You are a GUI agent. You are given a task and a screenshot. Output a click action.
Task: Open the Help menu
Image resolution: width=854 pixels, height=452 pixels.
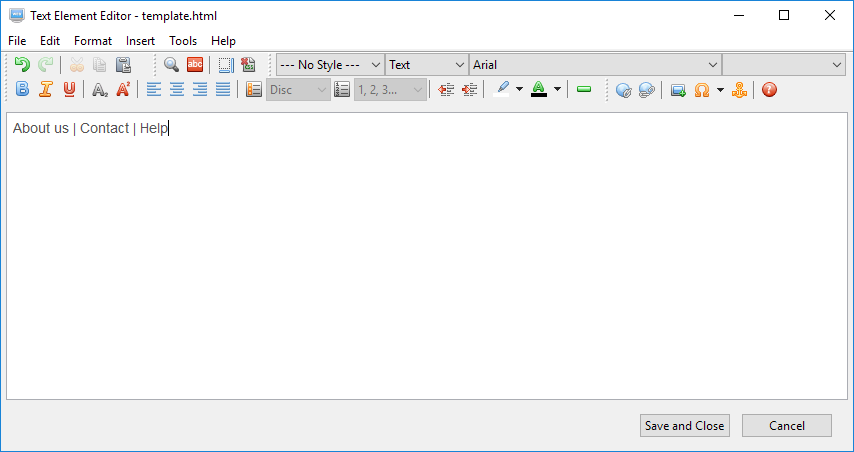223,41
